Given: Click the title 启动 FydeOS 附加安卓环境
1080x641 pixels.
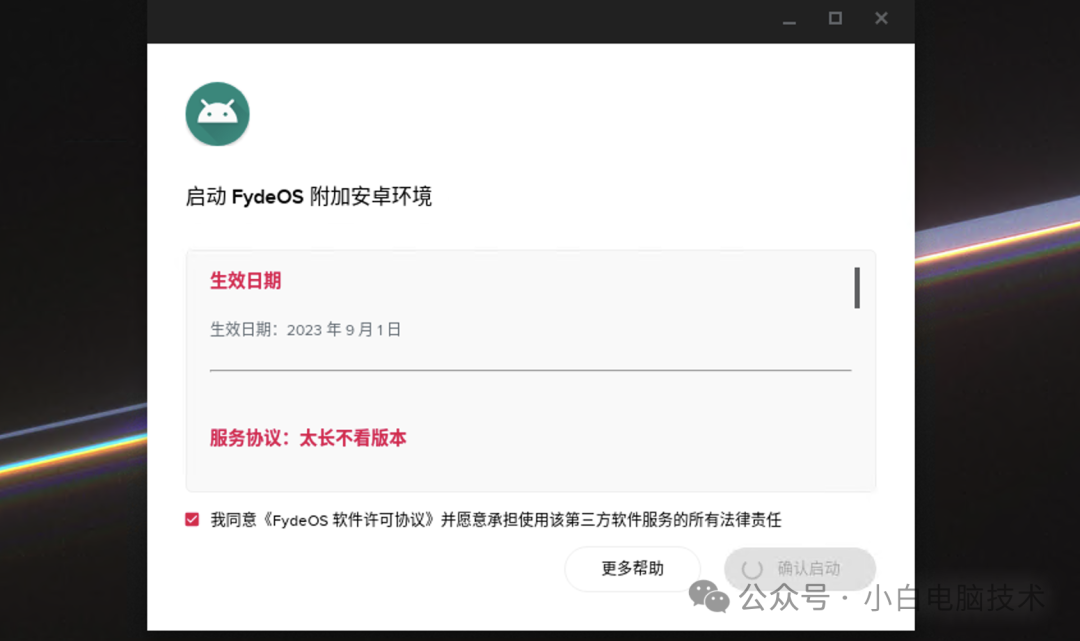Looking at the screenshot, I should pyautogui.click(x=309, y=197).
